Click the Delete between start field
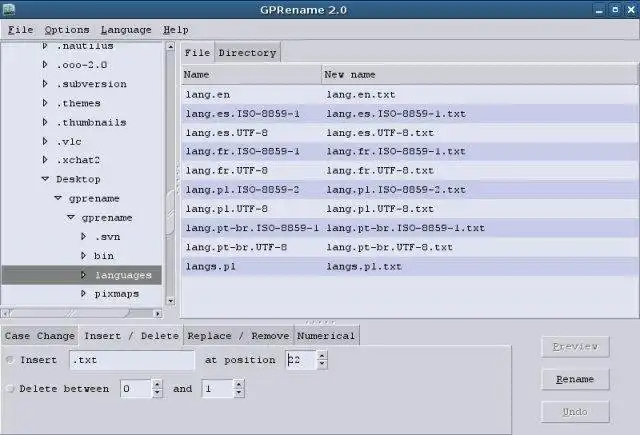This screenshot has width=640, height=435. 136,388
